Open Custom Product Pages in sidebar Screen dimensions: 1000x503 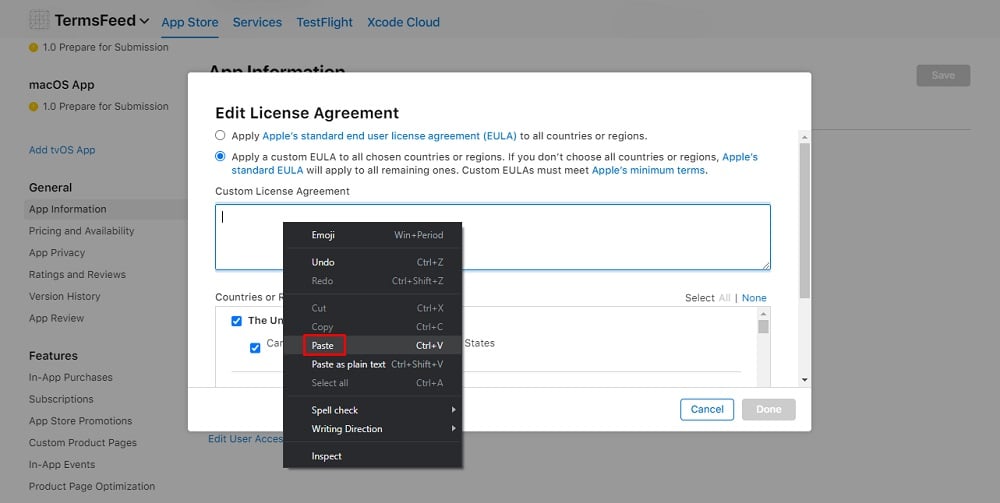82,442
